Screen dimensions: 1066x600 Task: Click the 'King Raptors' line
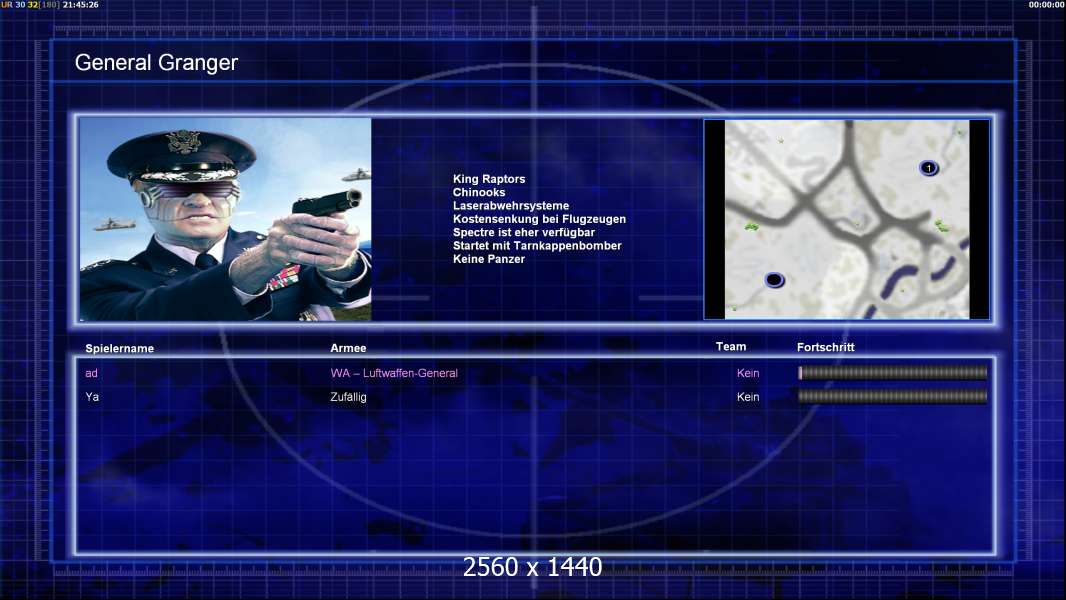pos(489,179)
